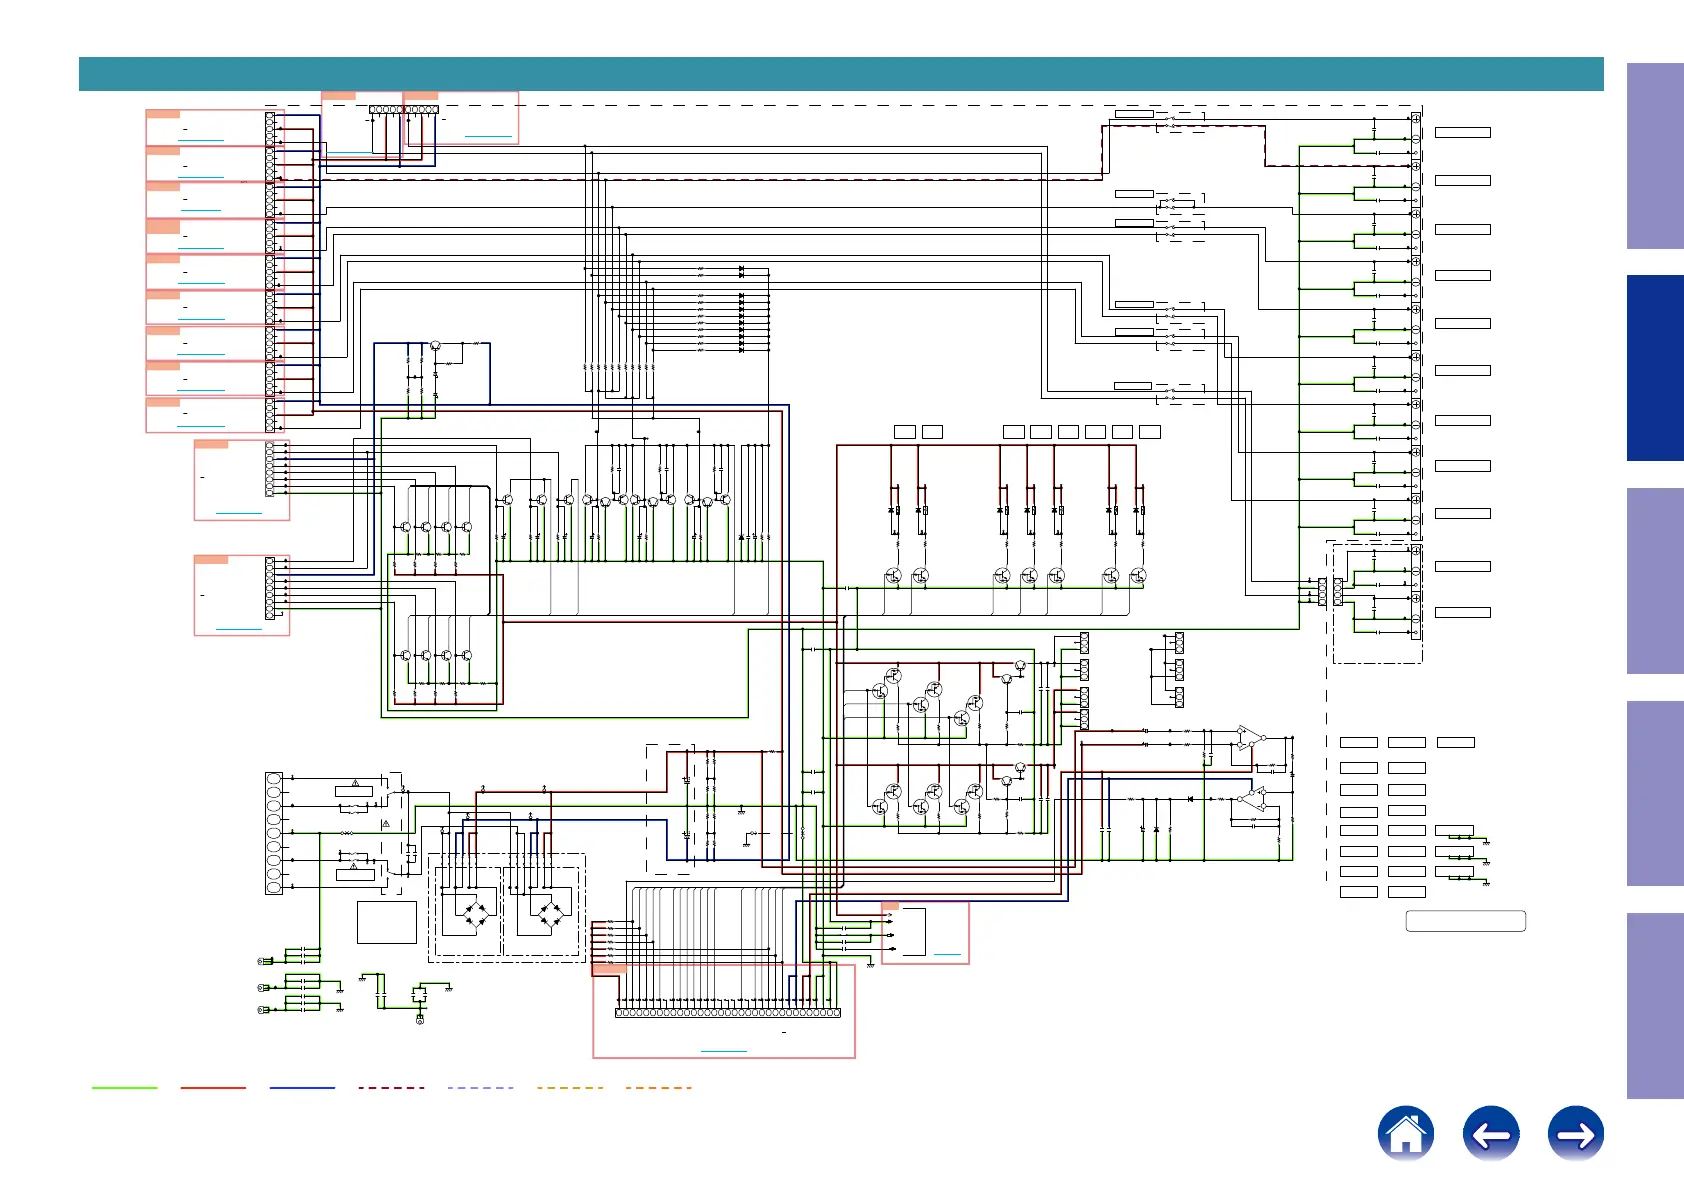Follow link in the mid-left eight-pin connector box
The image size is (1684, 1191).
(x=239, y=513)
